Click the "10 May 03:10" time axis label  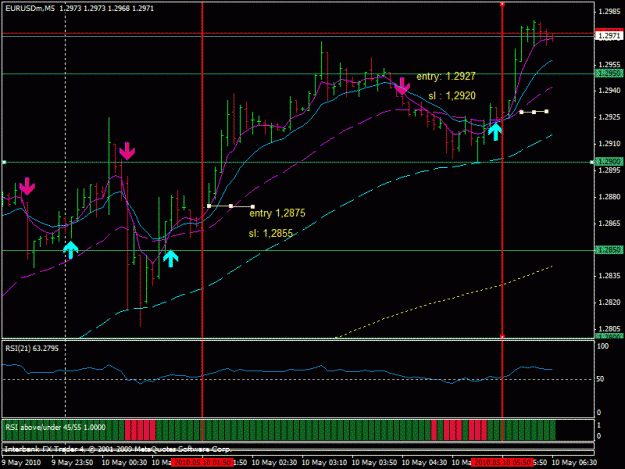click(x=324, y=463)
